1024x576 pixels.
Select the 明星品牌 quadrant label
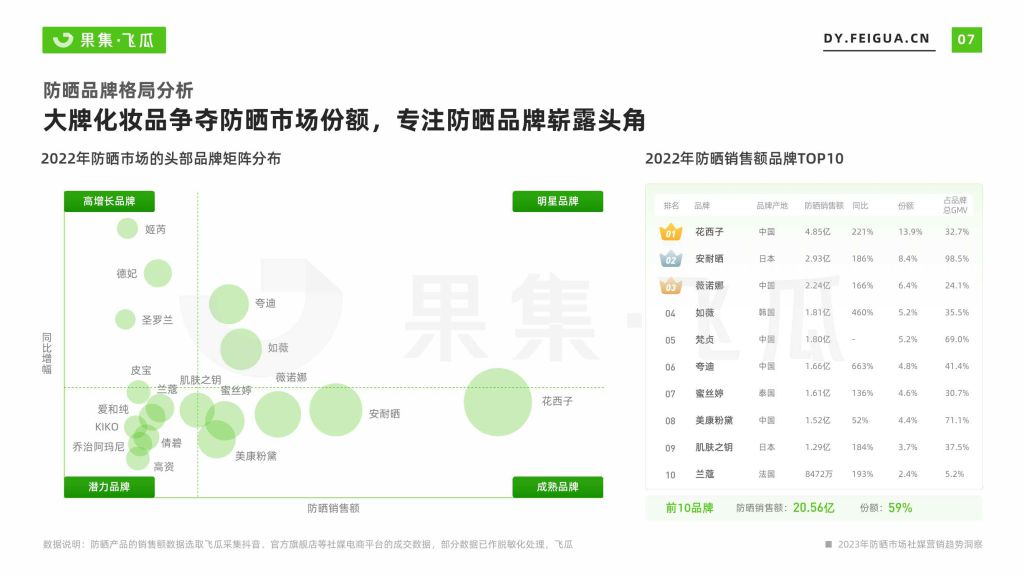pyautogui.click(x=558, y=201)
